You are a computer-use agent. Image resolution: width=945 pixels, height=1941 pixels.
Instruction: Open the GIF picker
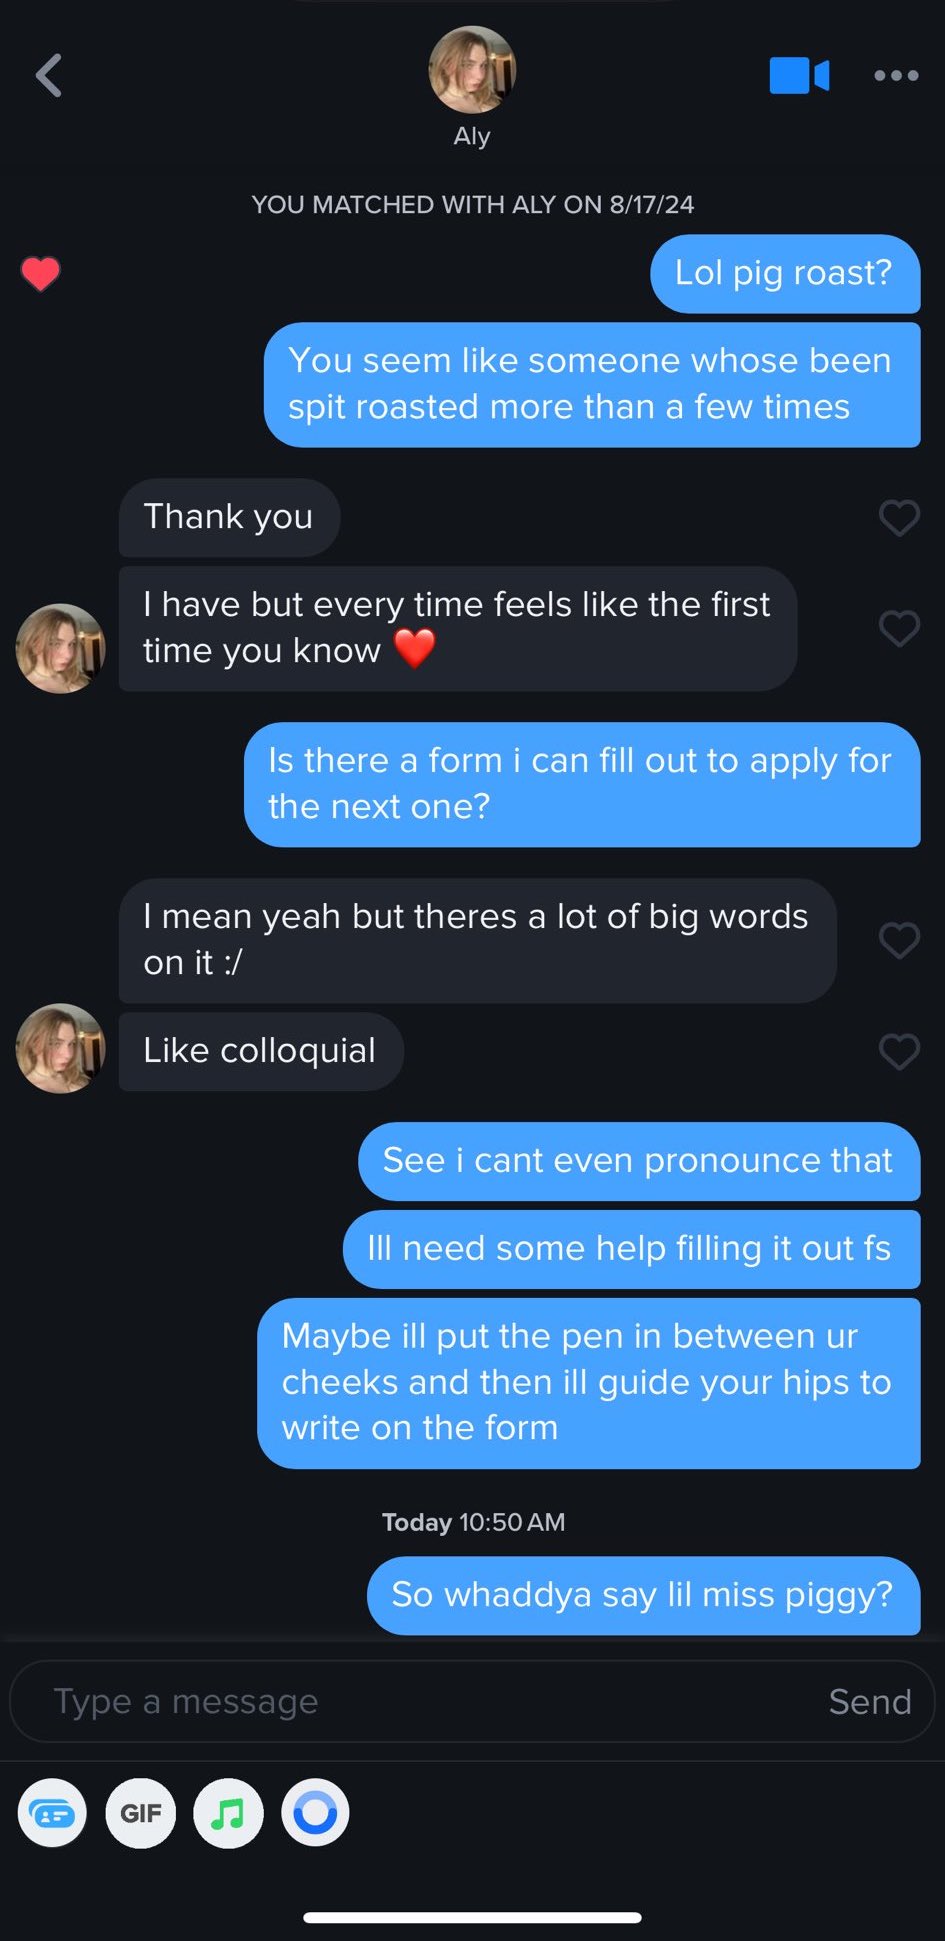(140, 1813)
